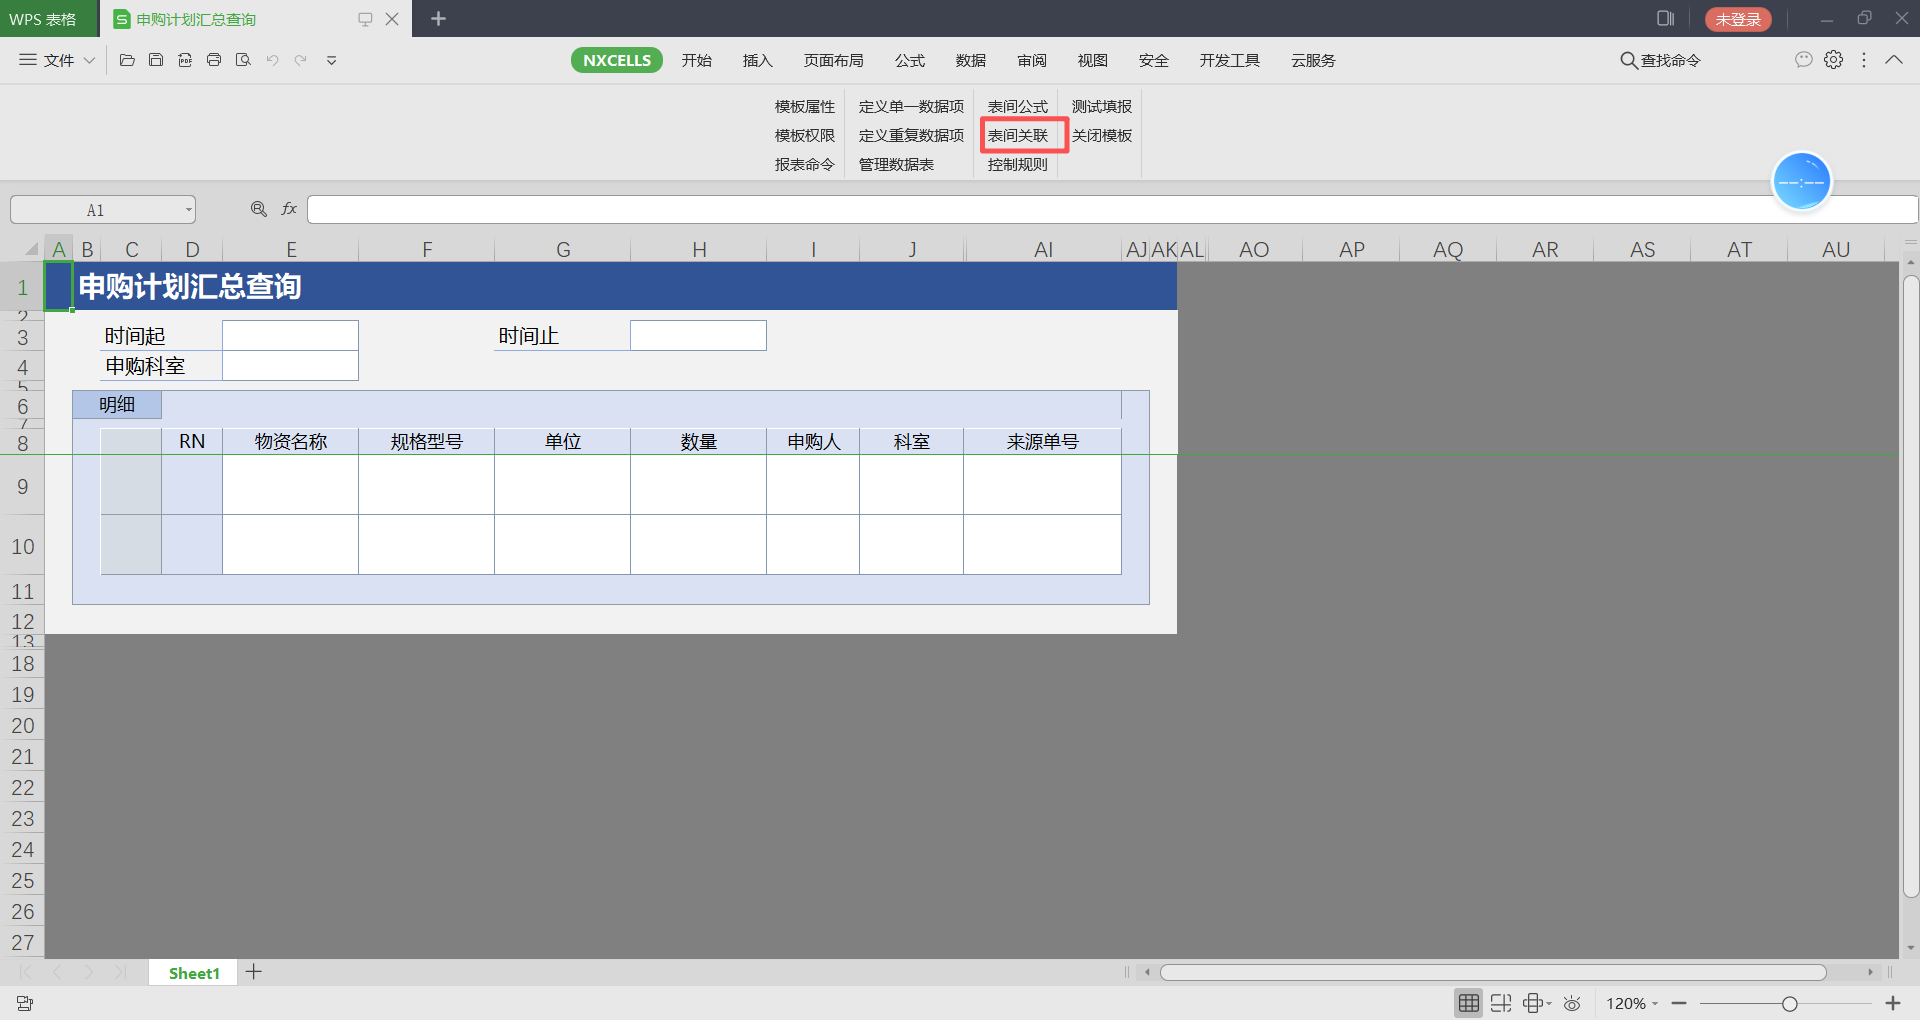
Task: Click the 管理数据表 button
Action: 896,164
